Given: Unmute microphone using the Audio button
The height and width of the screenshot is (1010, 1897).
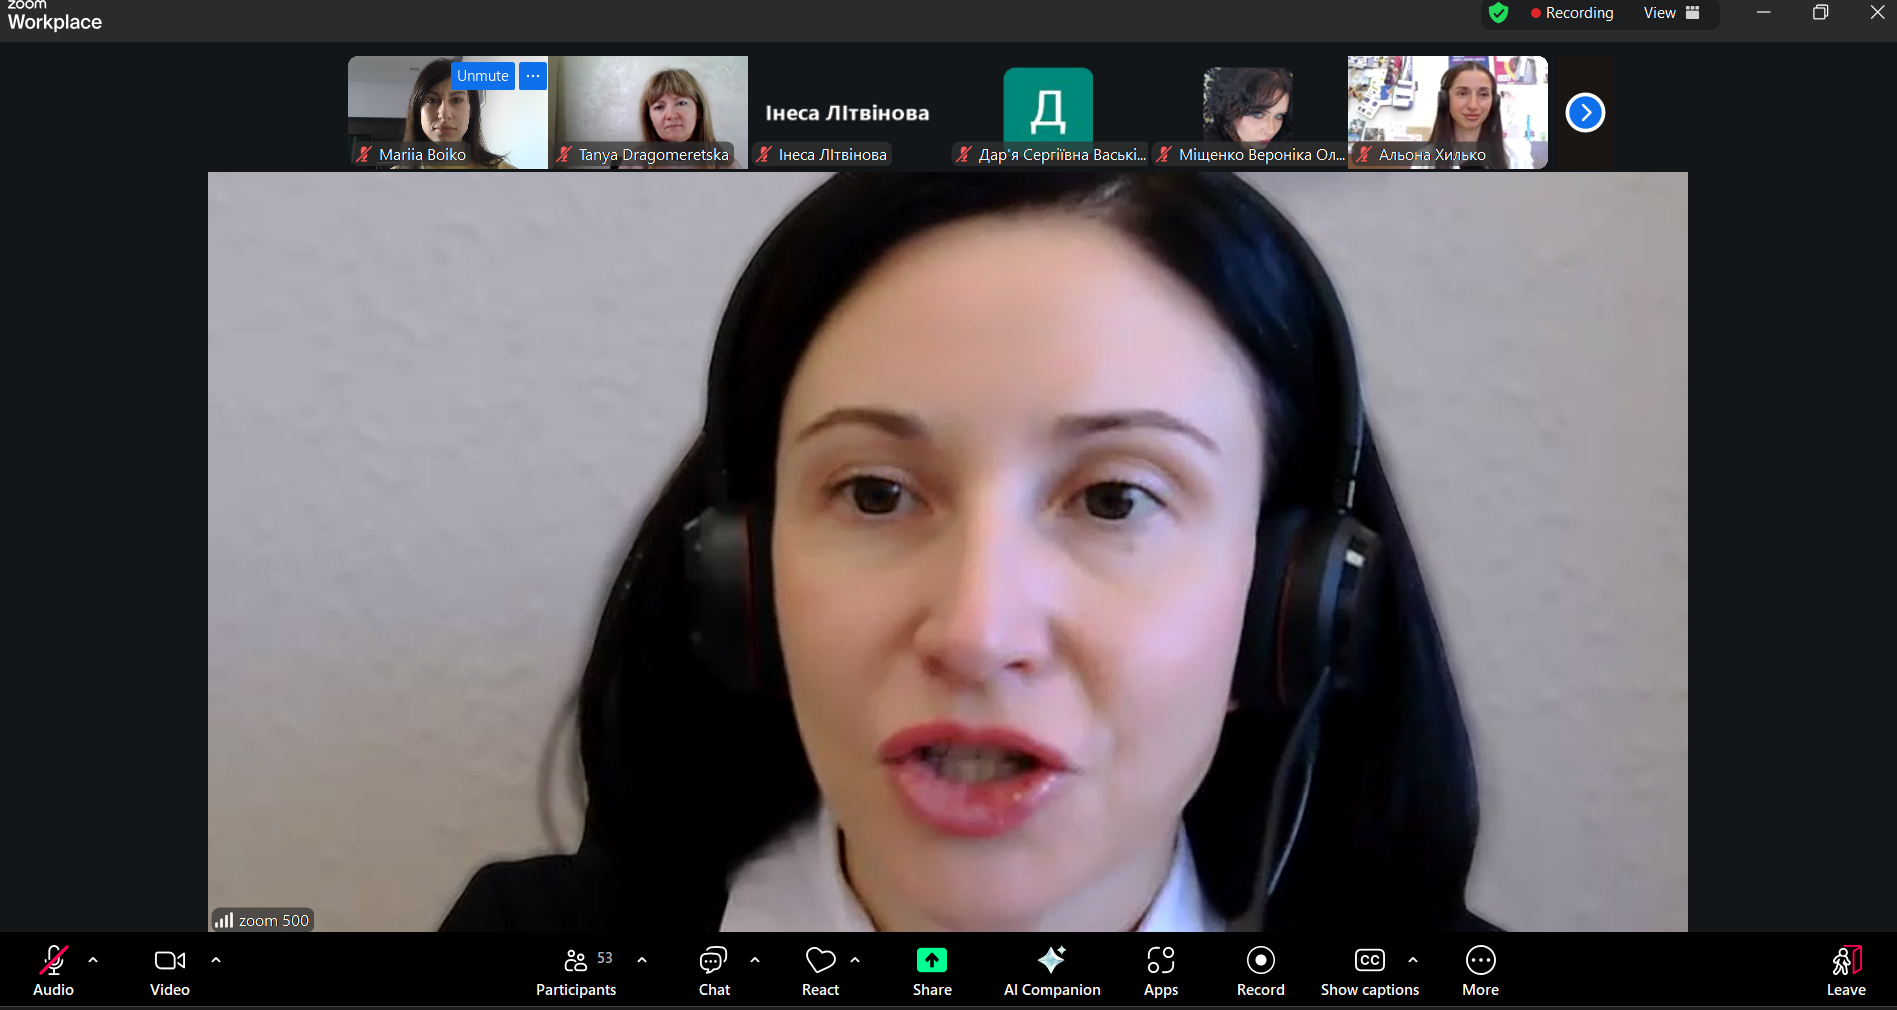Looking at the screenshot, I should coord(53,972).
